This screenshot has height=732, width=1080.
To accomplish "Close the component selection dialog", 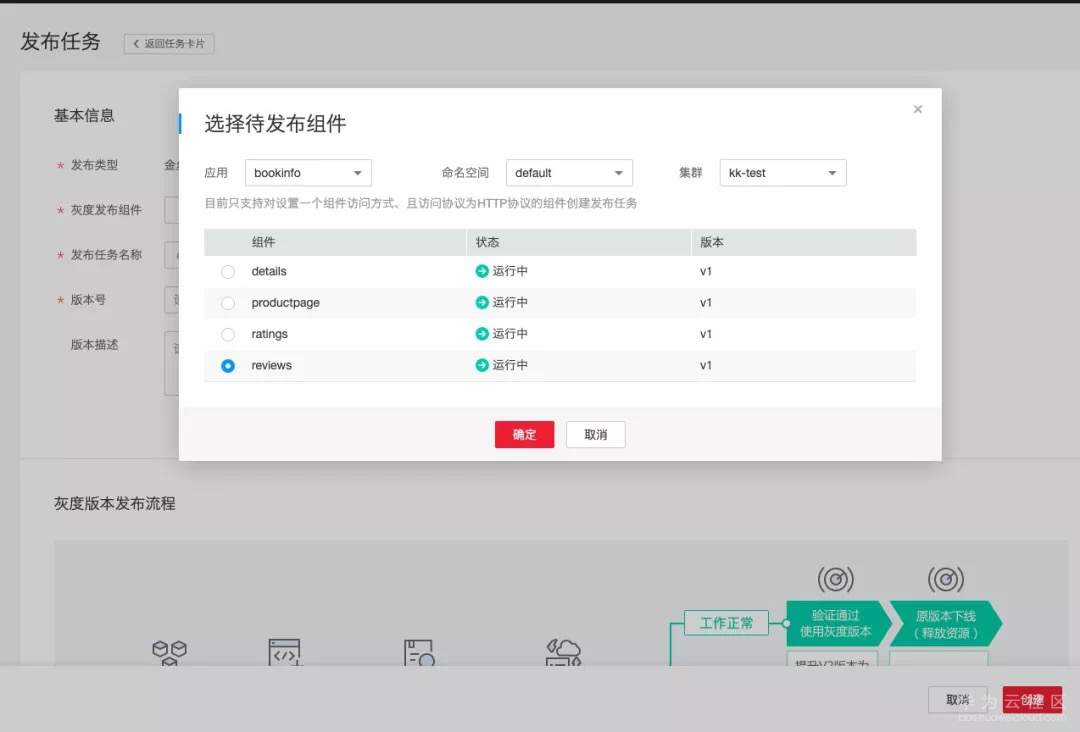I will pyautogui.click(x=917, y=109).
